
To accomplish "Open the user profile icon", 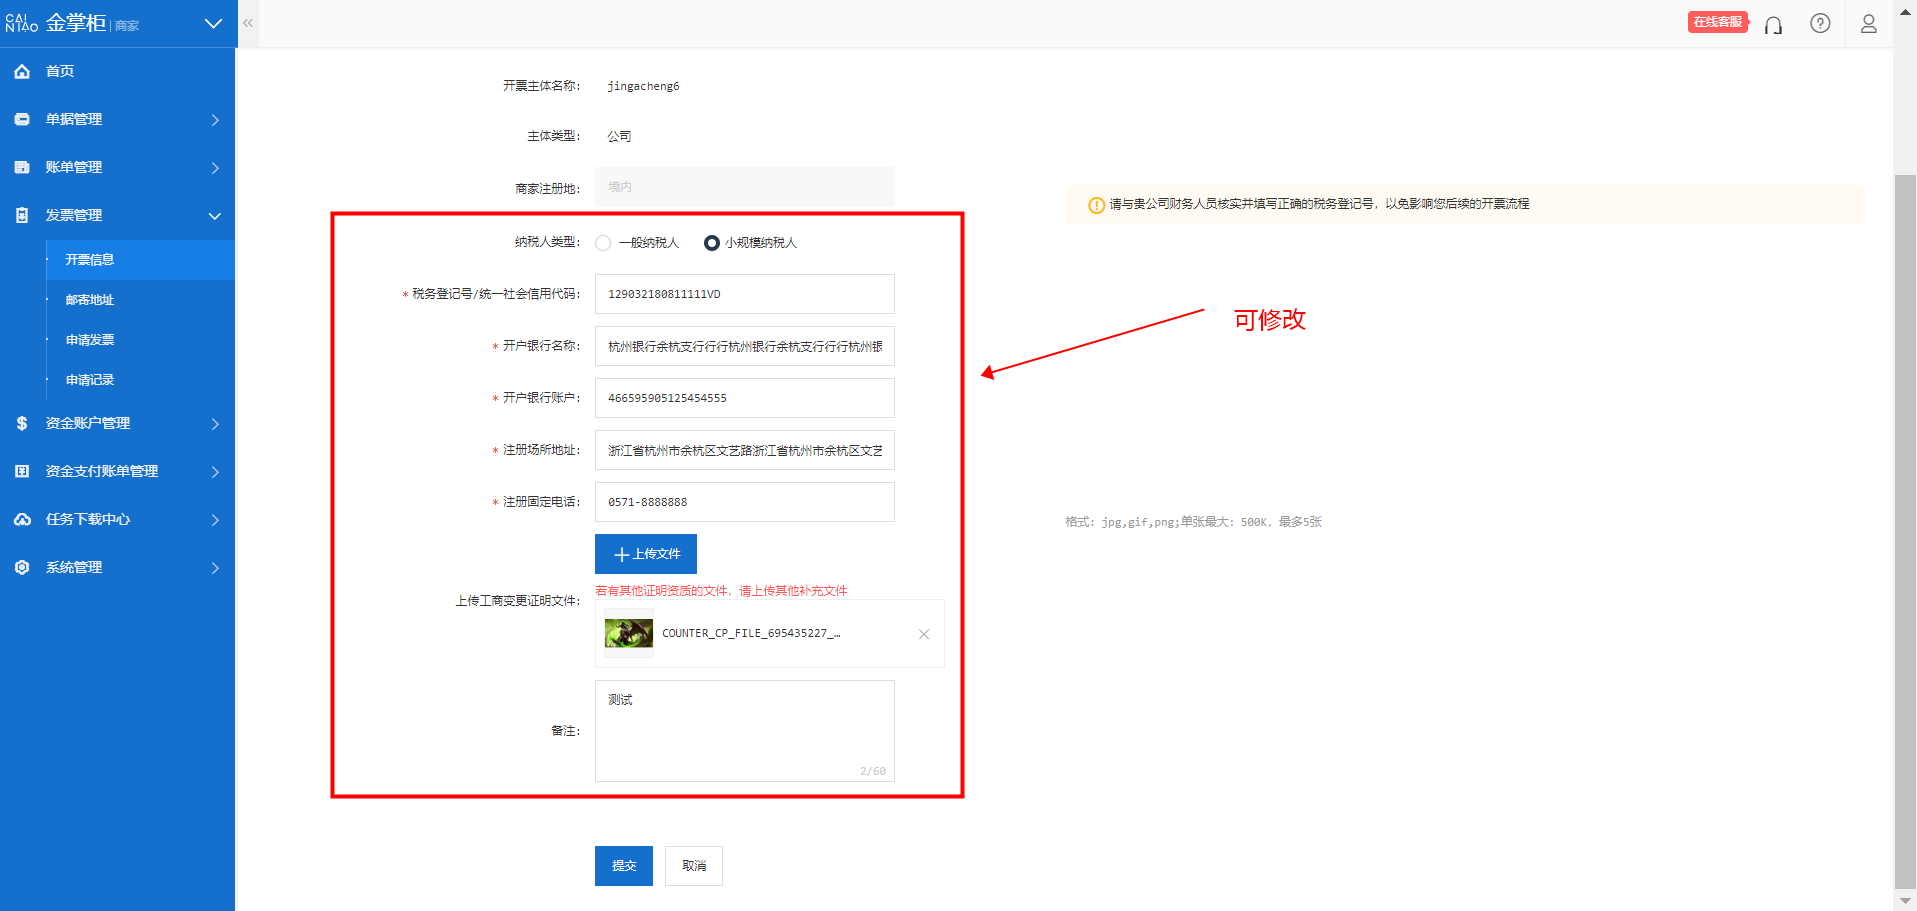I will click(x=1868, y=24).
